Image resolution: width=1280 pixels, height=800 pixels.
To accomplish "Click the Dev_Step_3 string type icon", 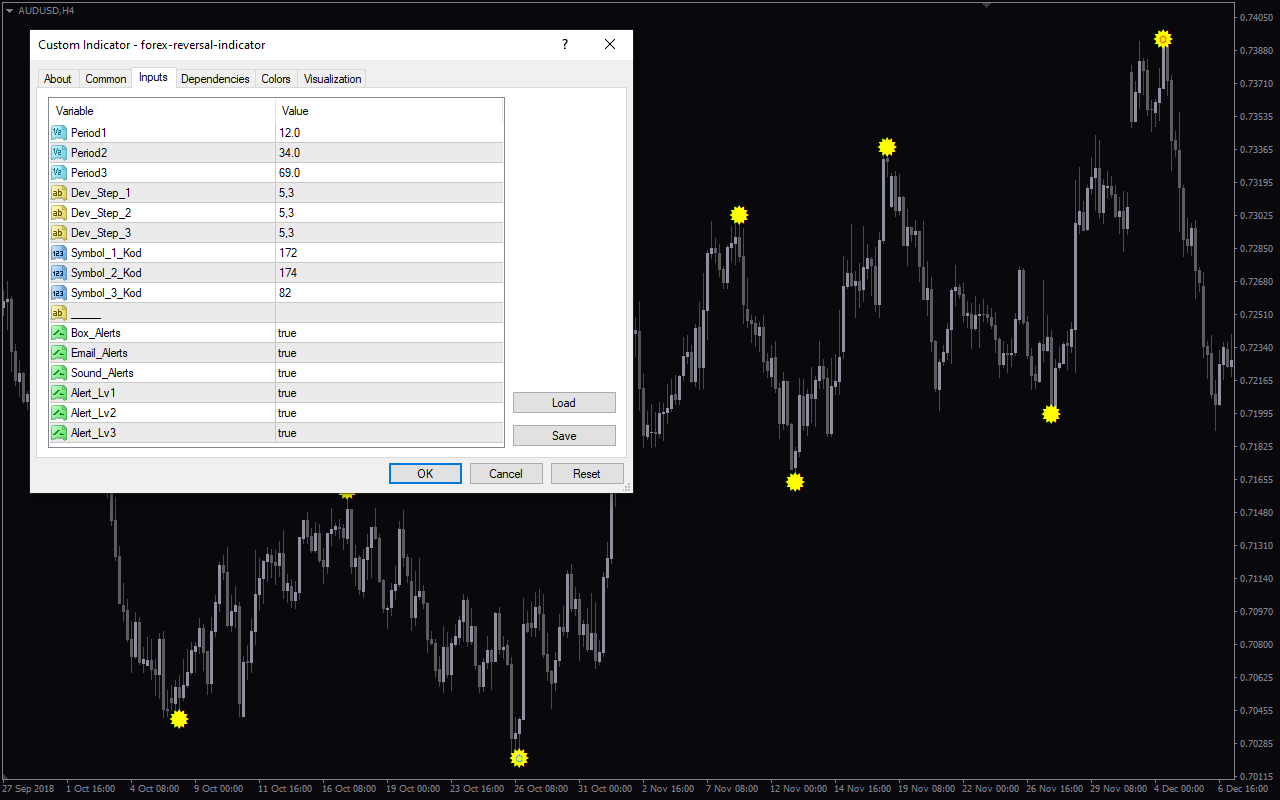I will tap(59, 233).
